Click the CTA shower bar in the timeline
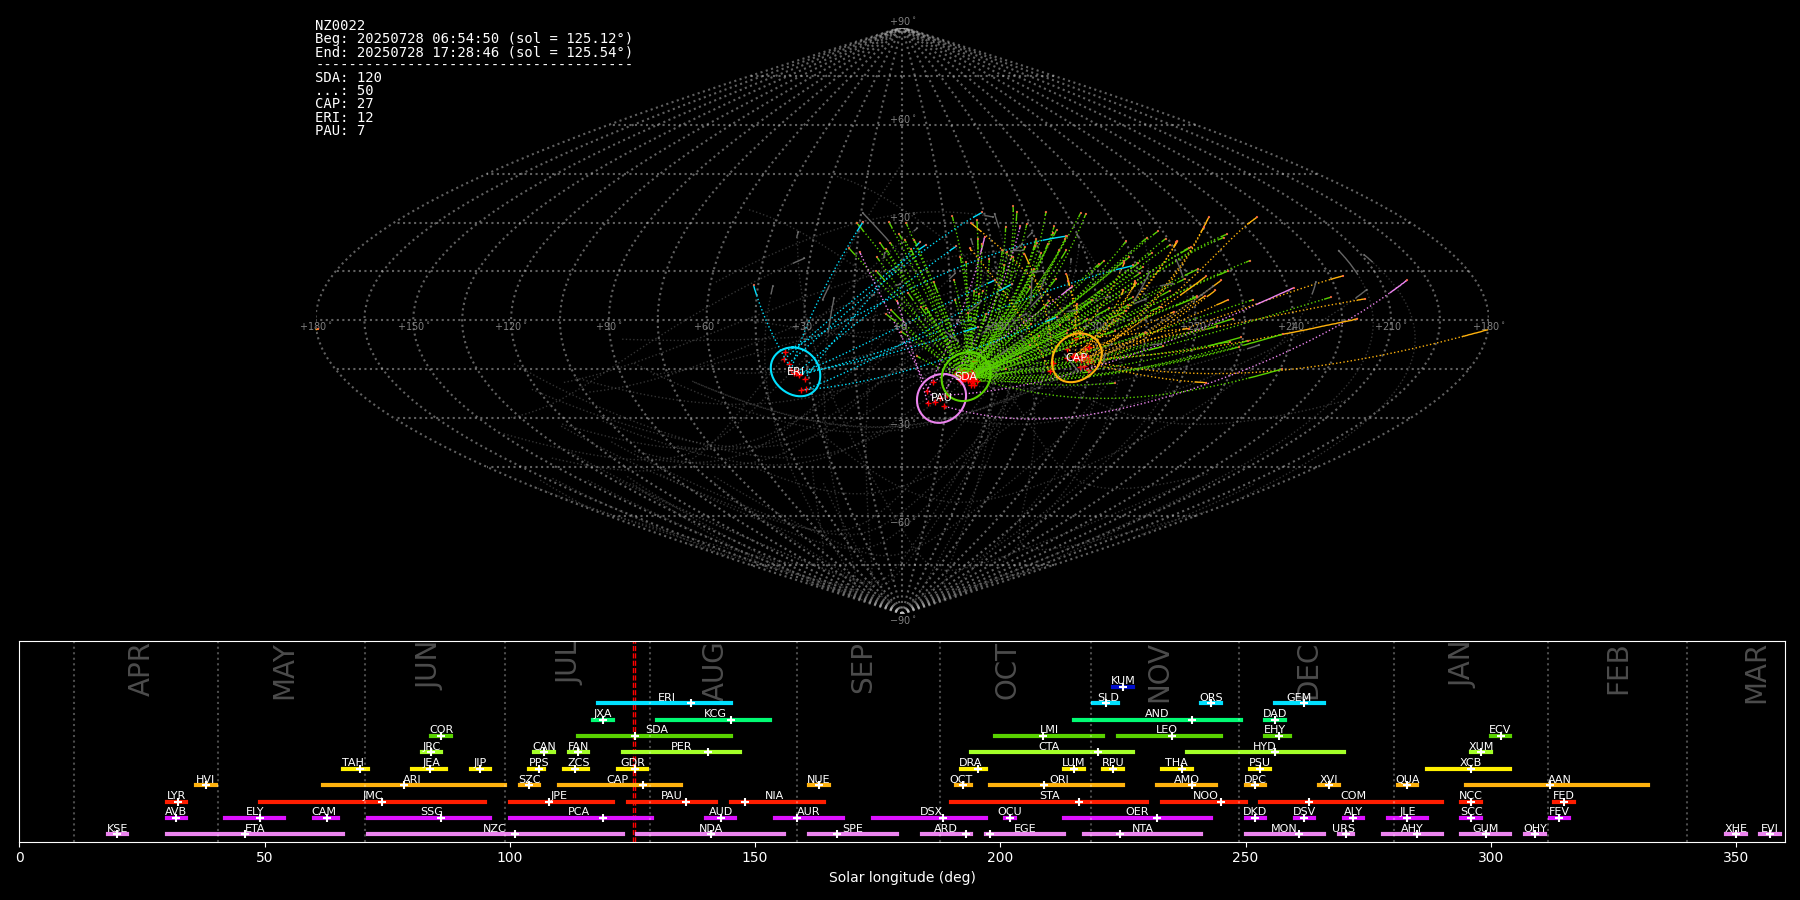This screenshot has height=900, width=1800. pos(1052,752)
